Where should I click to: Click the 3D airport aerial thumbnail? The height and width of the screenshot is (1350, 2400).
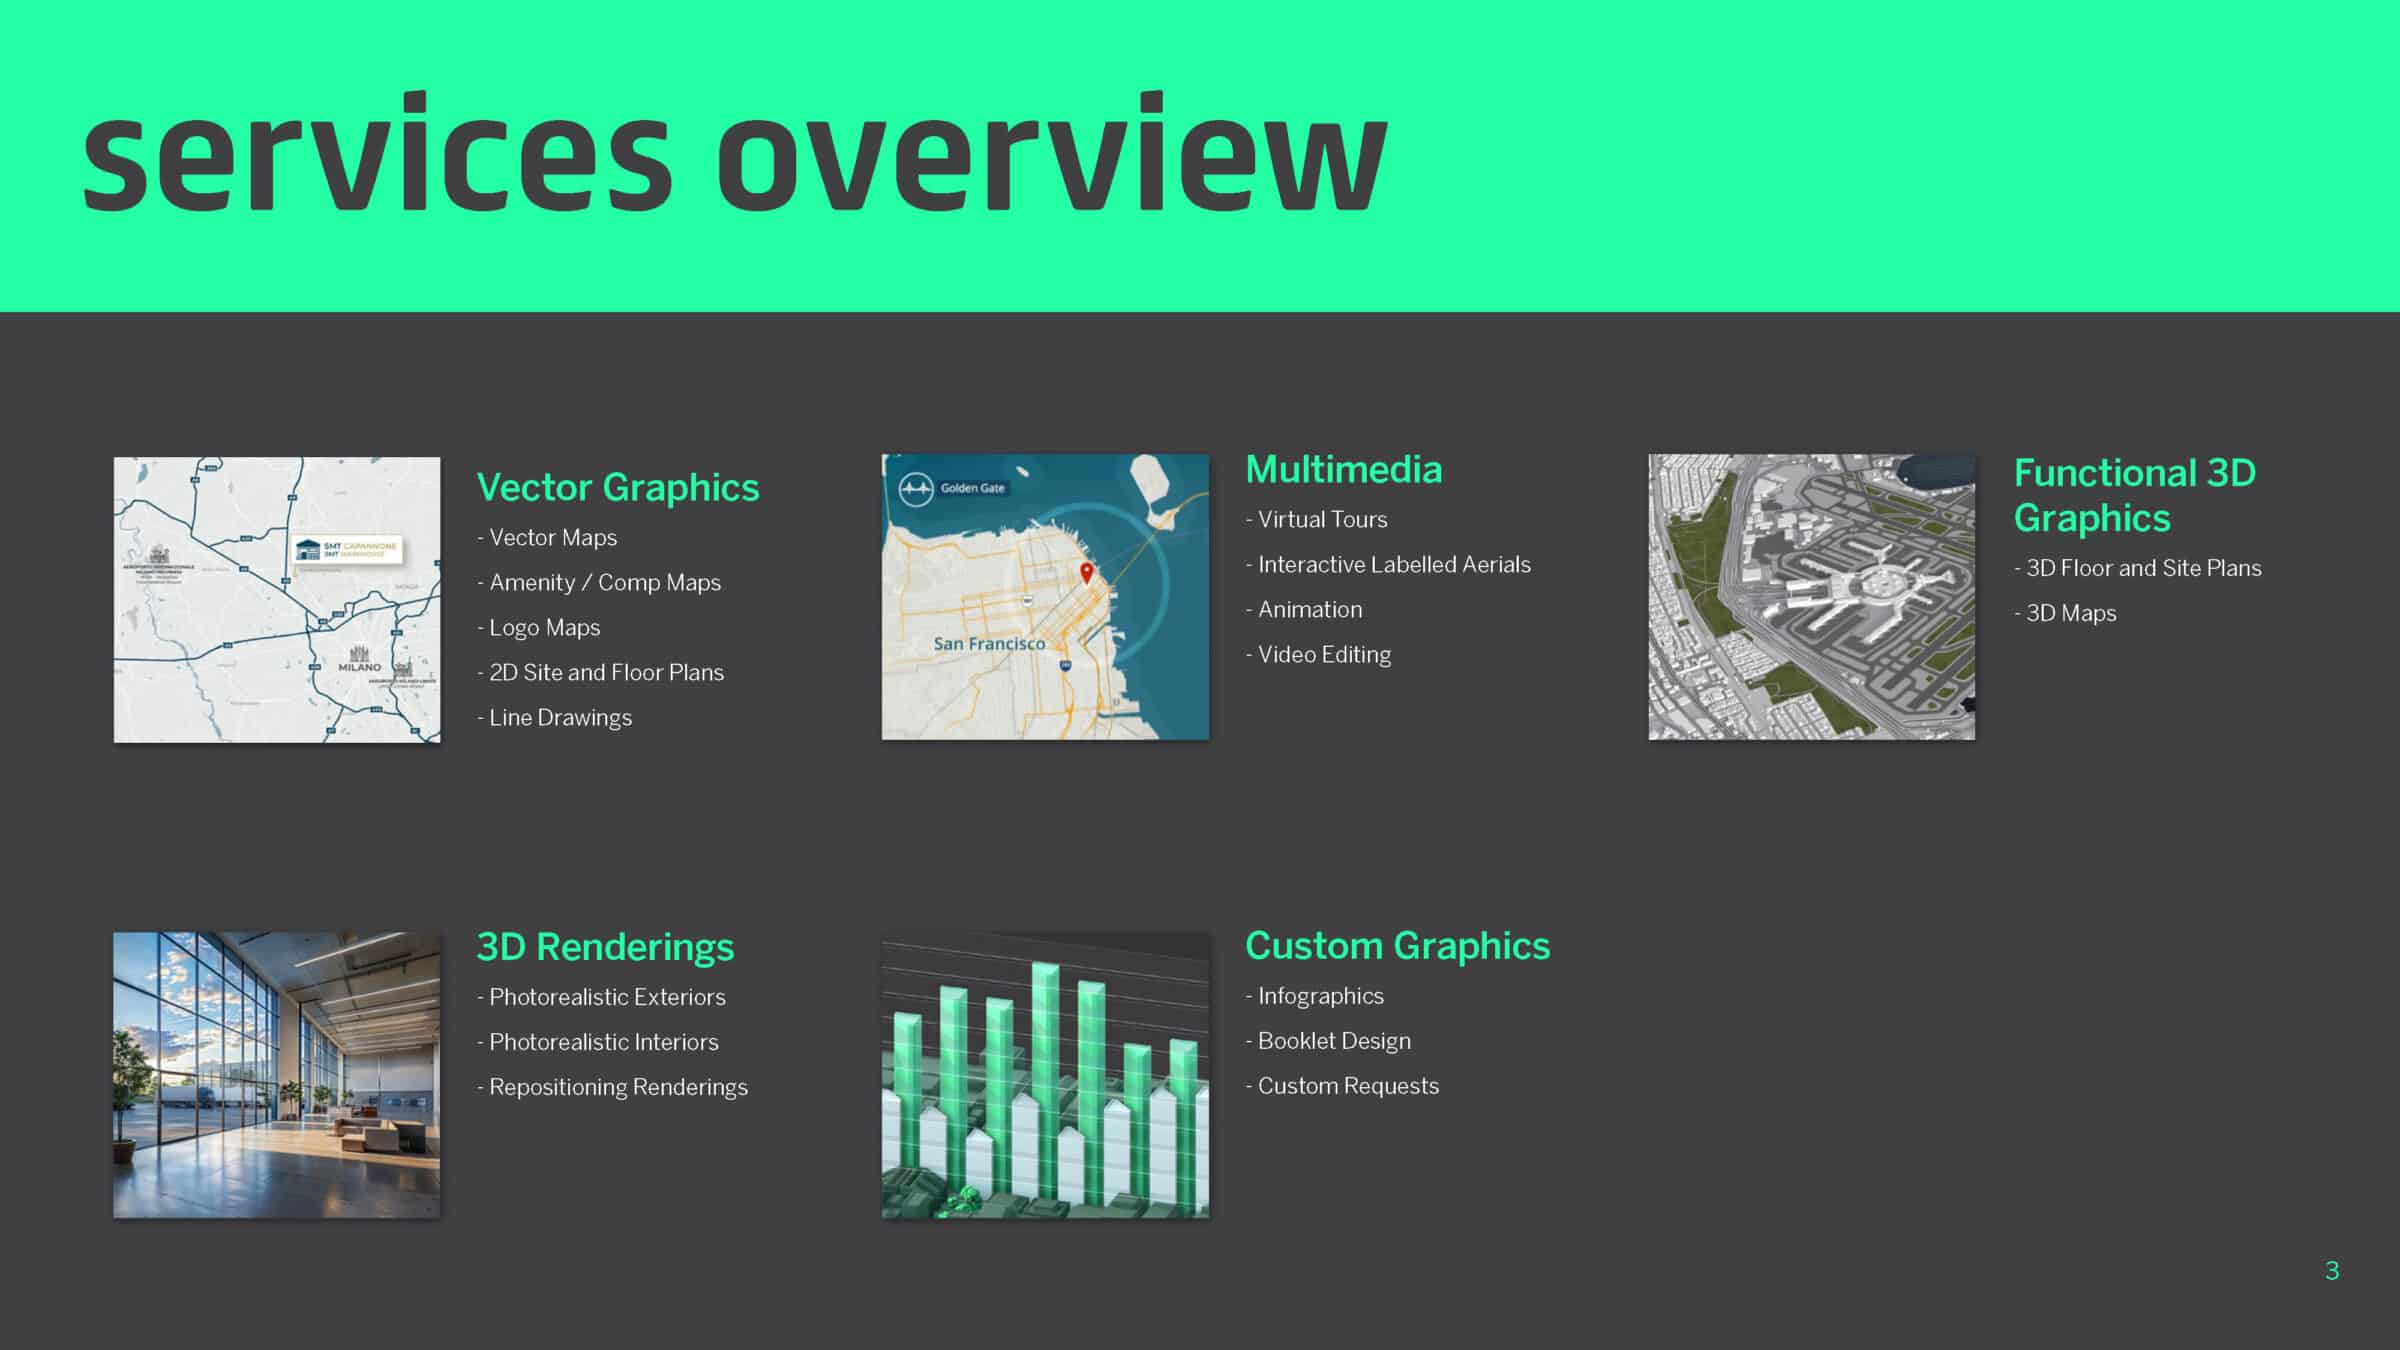click(x=1811, y=597)
